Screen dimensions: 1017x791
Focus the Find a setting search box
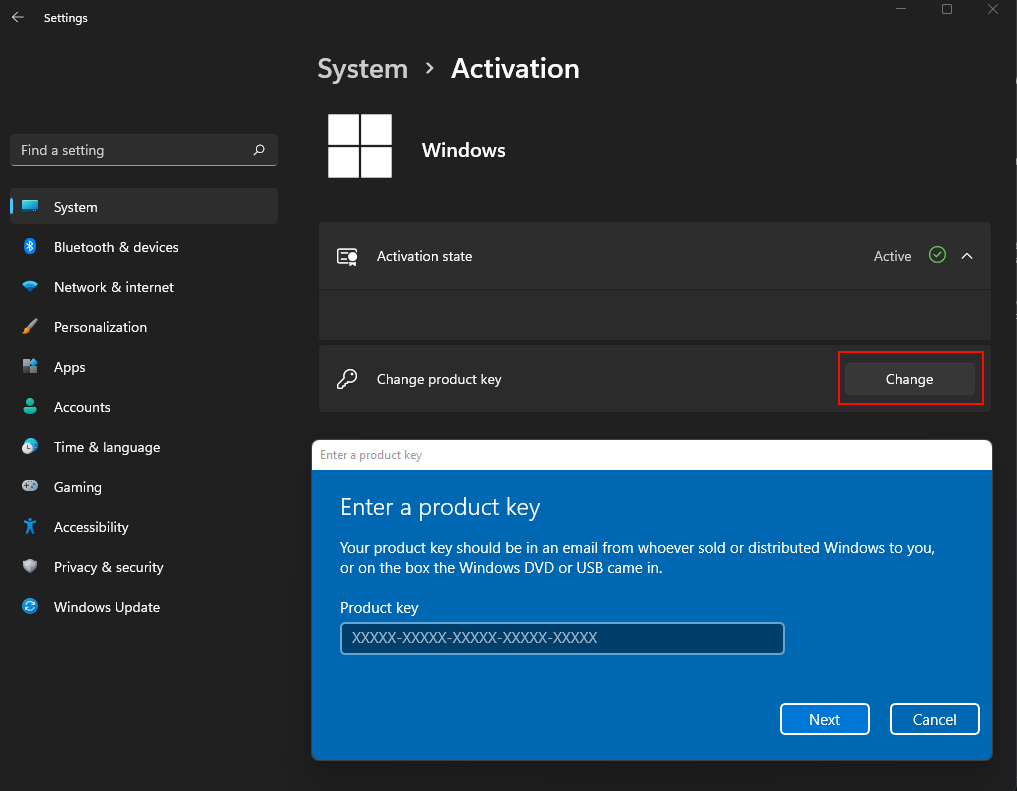144,150
